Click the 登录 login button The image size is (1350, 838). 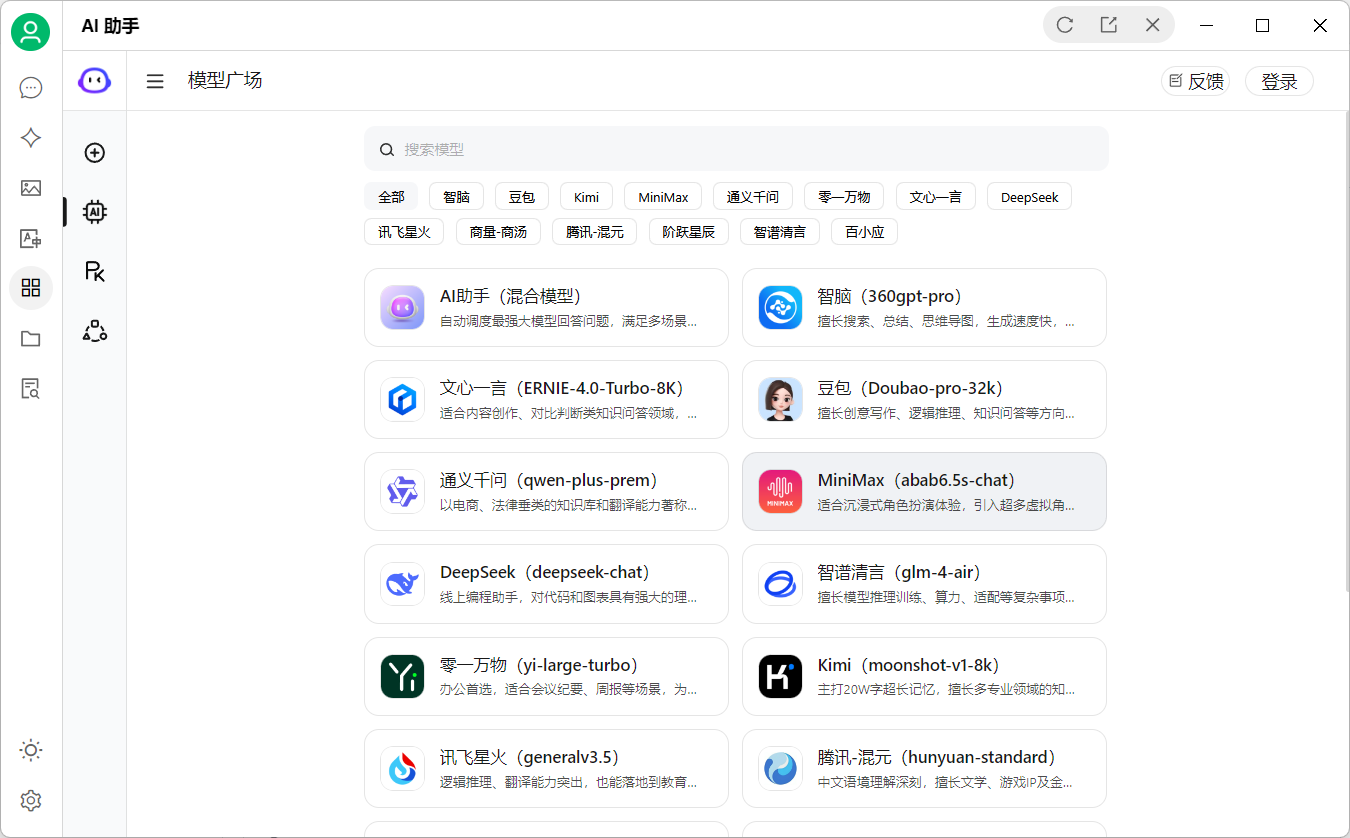[1279, 81]
